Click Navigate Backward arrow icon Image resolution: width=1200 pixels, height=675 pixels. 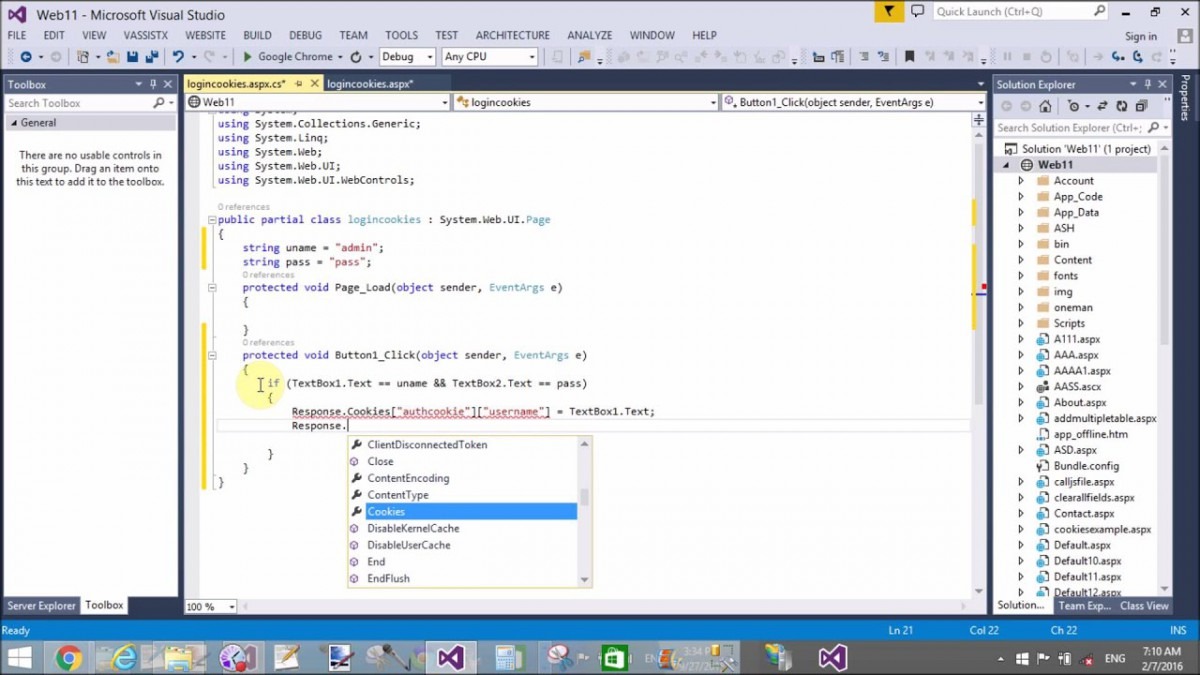pos(28,57)
